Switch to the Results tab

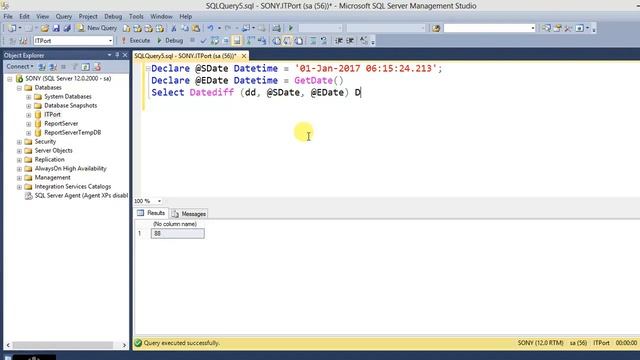pos(151,213)
